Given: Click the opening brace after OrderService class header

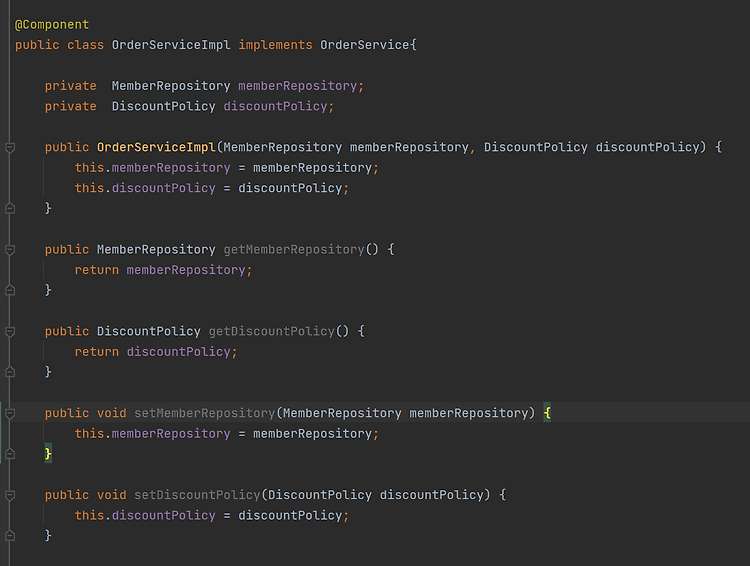Looking at the screenshot, I should click(413, 45).
